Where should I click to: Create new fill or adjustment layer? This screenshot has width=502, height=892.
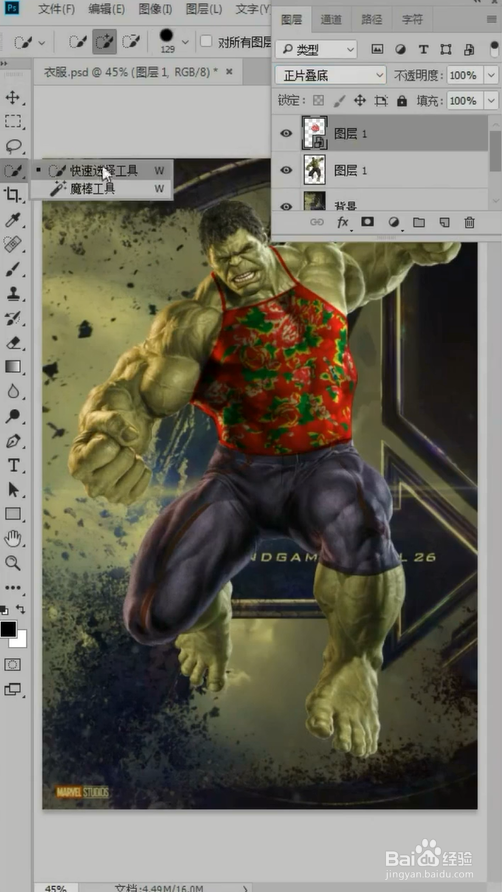tap(393, 222)
